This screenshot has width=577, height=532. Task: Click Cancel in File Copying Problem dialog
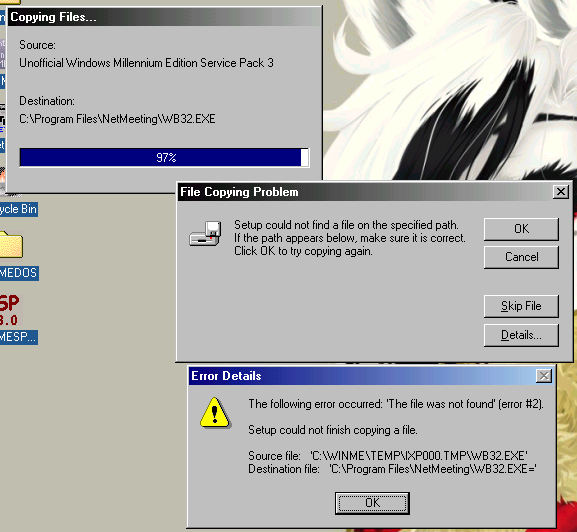pyautogui.click(x=521, y=257)
